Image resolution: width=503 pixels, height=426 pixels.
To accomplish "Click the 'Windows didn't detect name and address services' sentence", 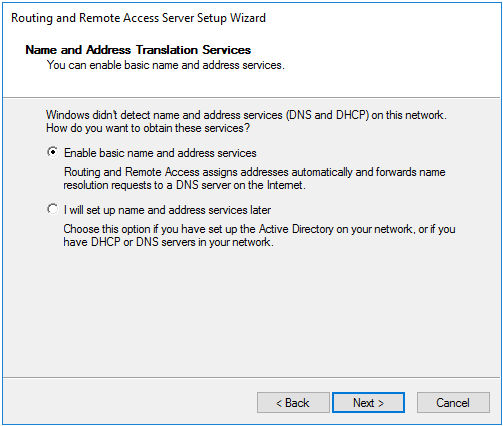I will (246, 115).
